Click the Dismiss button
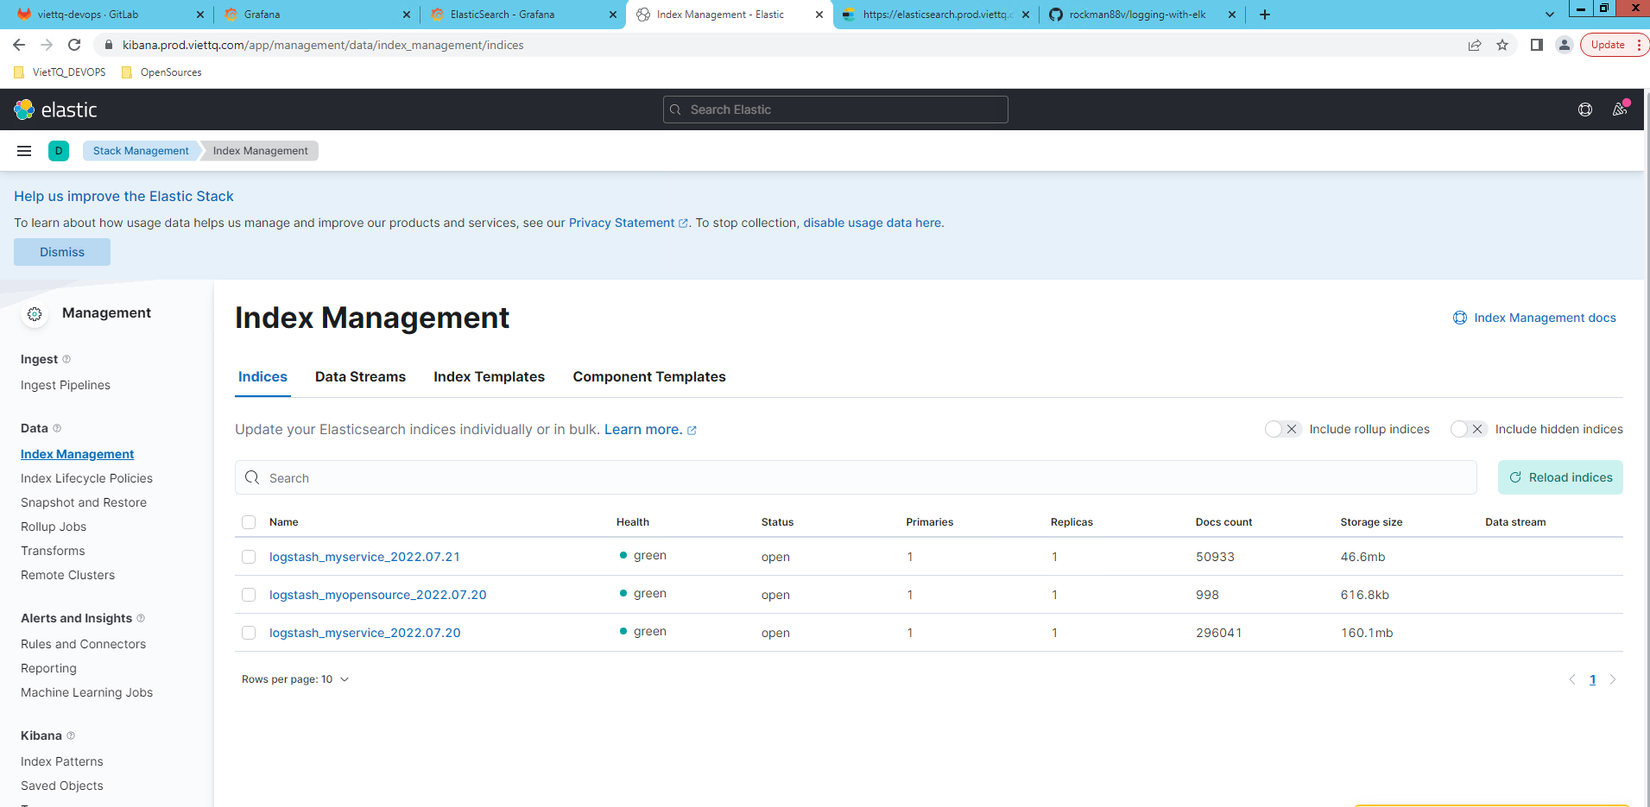Screen dimensions: 1650x807 pyautogui.click(x=62, y=252)
